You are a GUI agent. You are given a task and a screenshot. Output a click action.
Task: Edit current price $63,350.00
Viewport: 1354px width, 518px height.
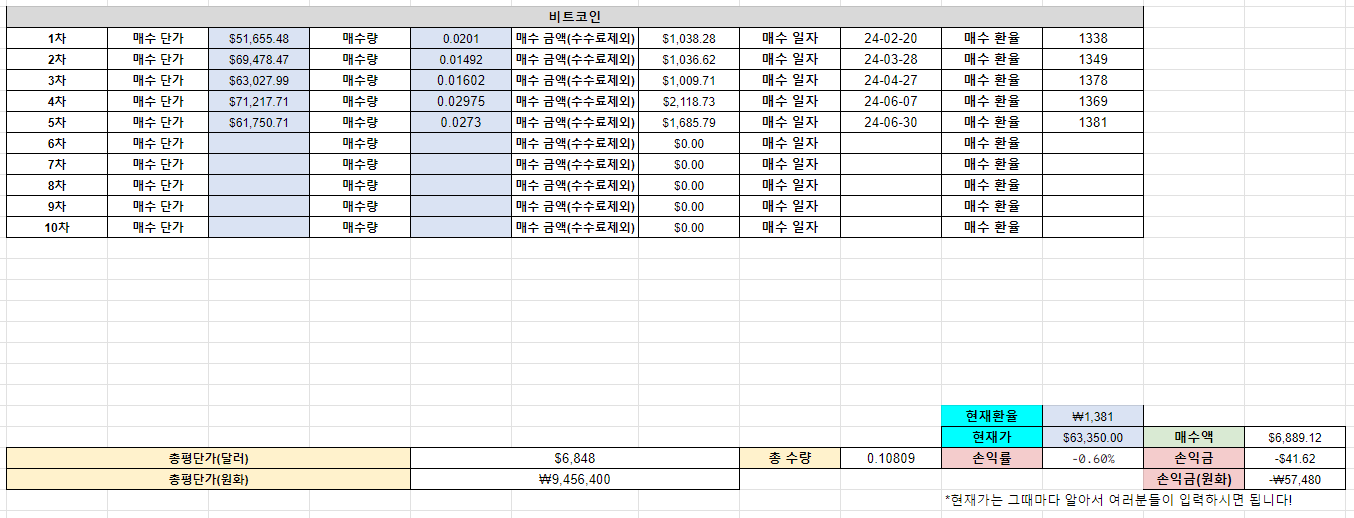[1093, 437]
